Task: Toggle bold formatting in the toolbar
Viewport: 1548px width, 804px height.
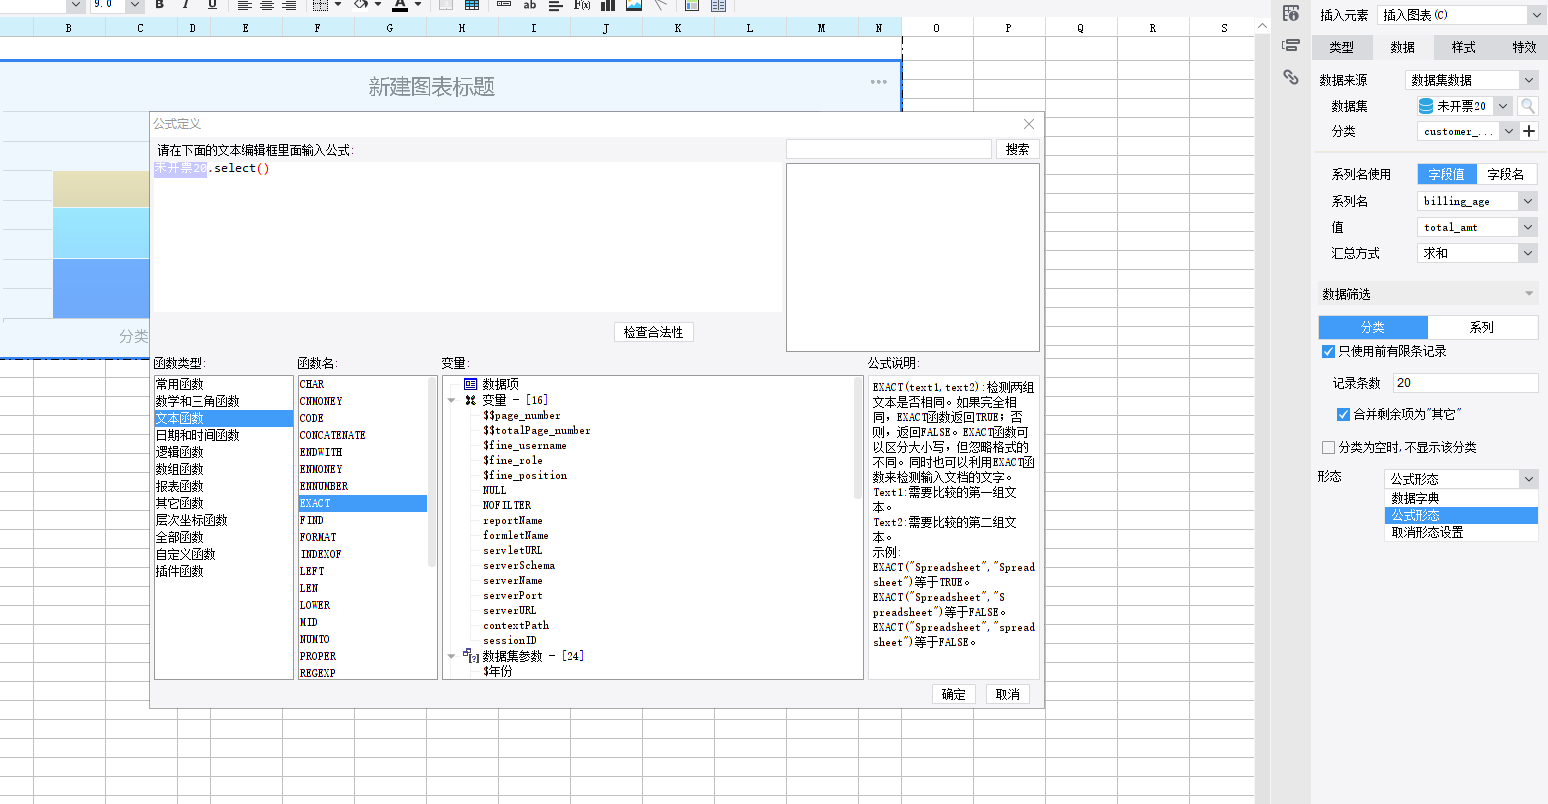Action: (x=160, y=5)
